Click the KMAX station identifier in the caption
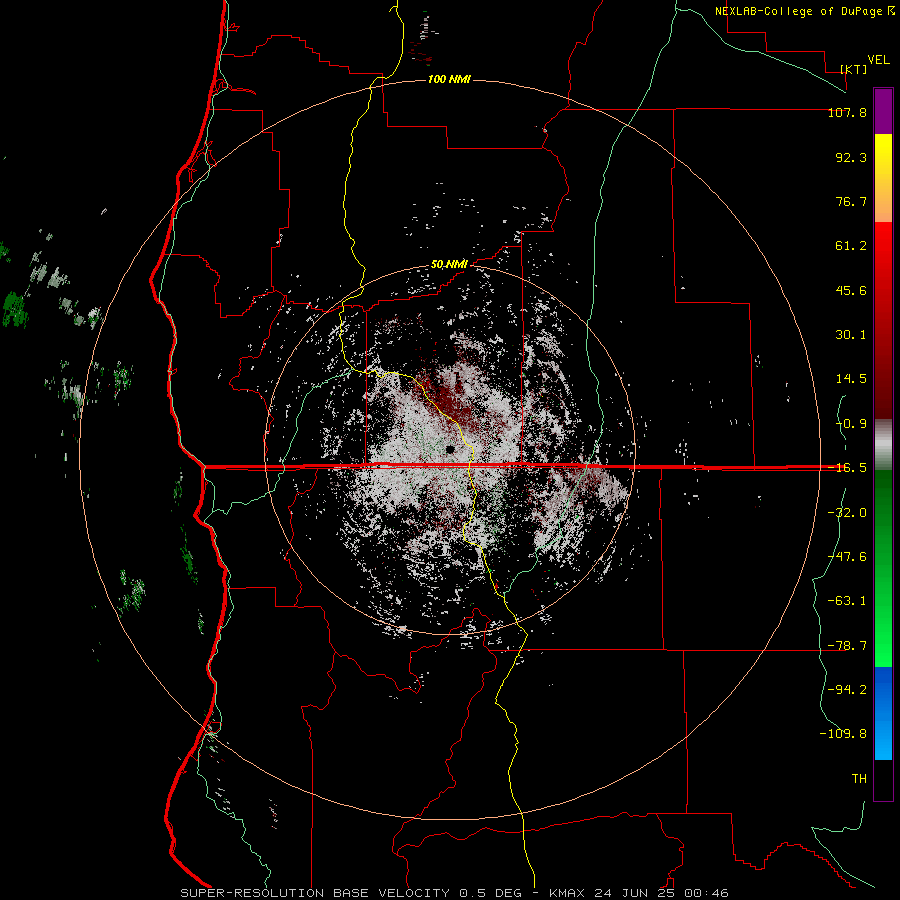Screen dimensions: 900x900 [569, 893]
